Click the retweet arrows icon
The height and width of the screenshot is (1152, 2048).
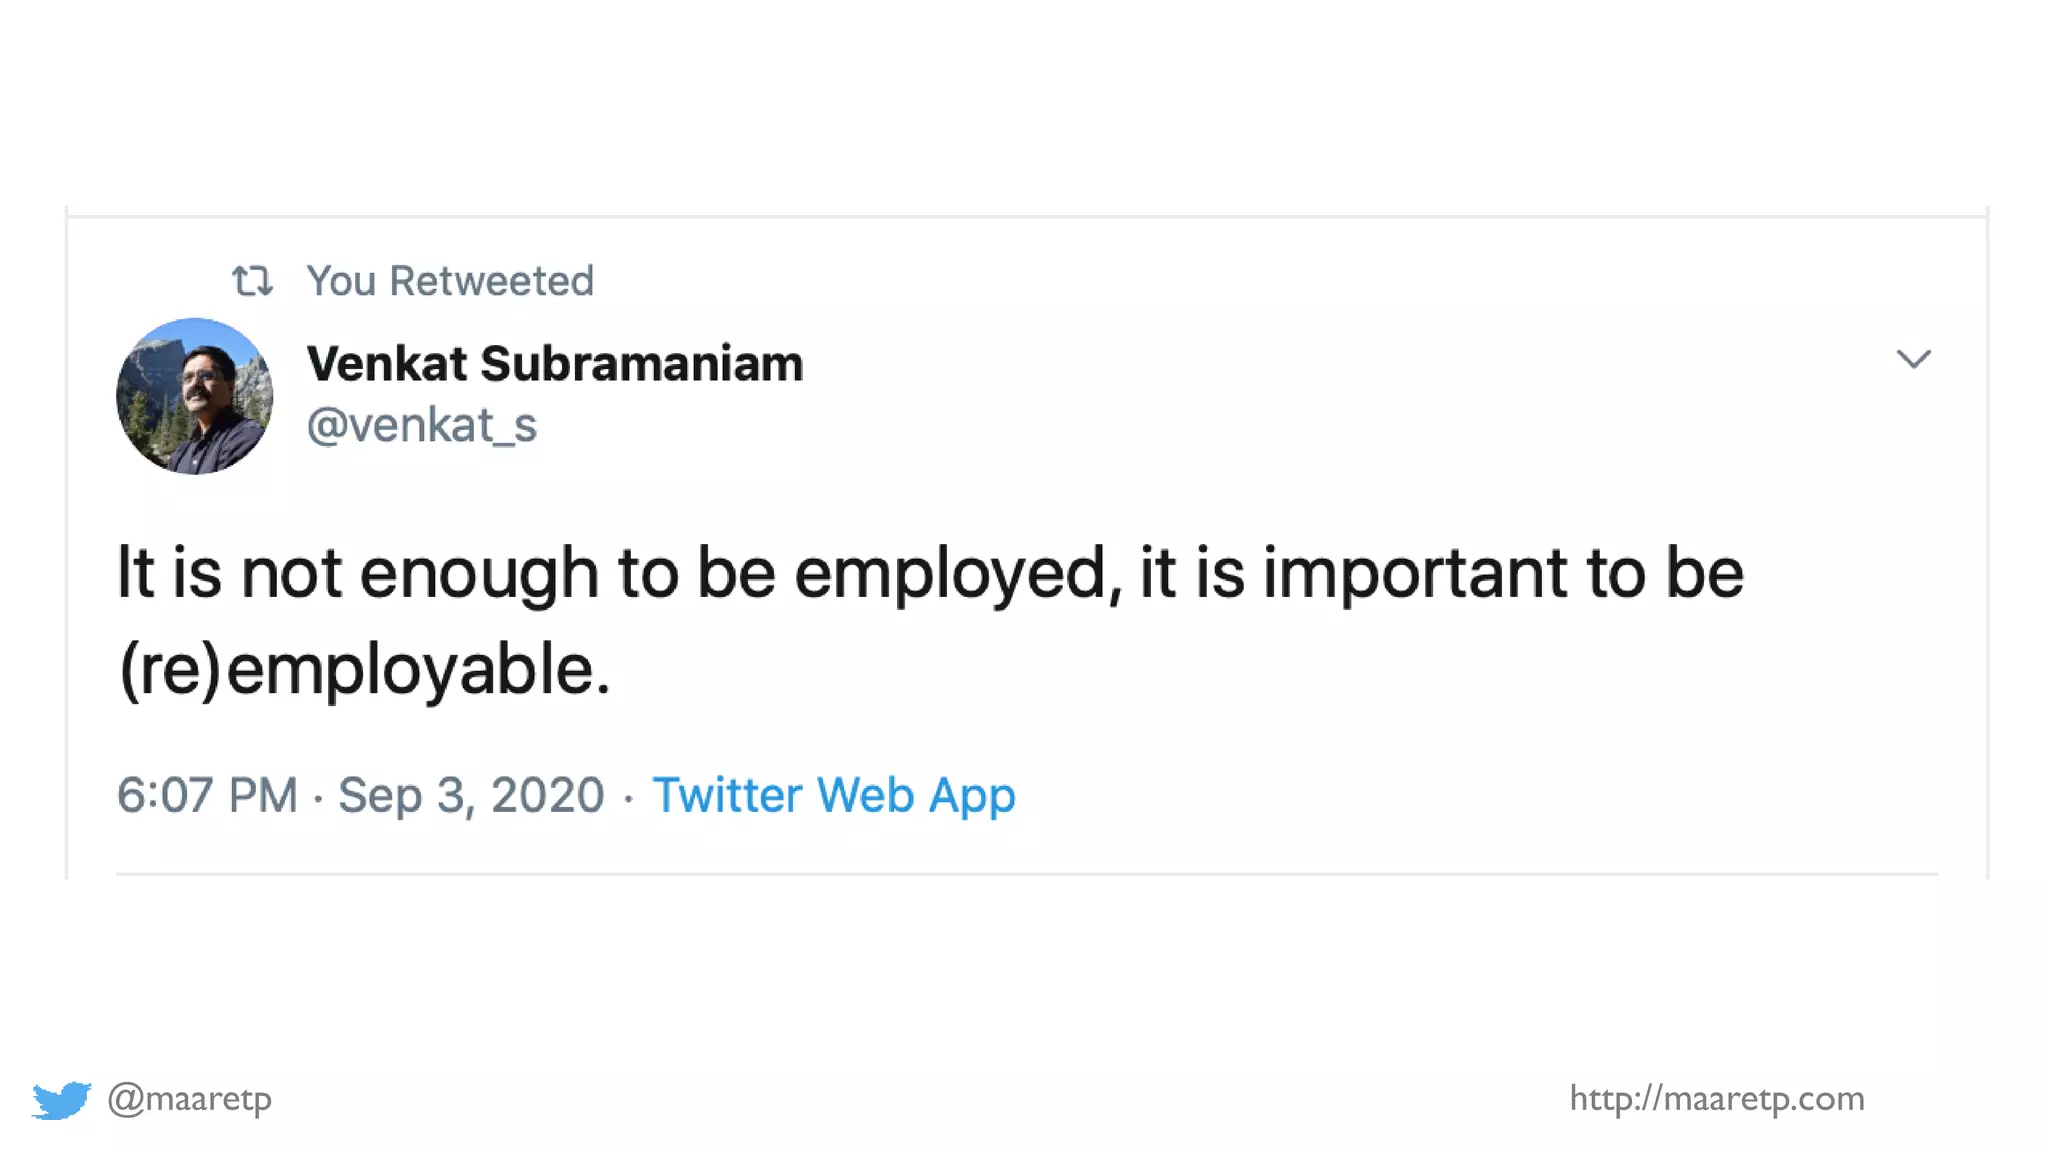pos(252,281)
